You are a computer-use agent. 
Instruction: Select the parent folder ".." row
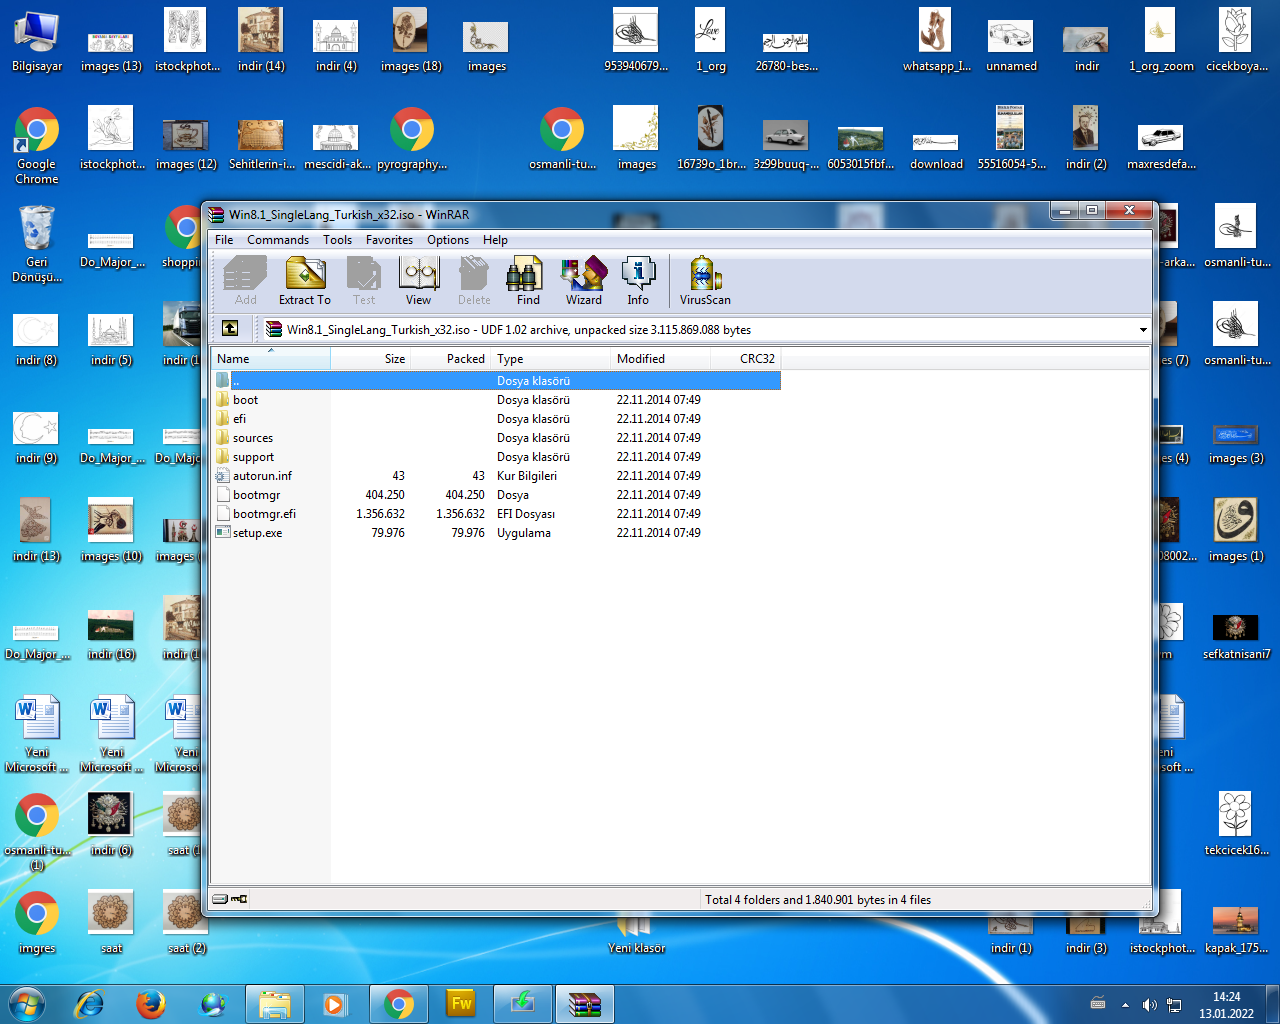coord(496,381)
